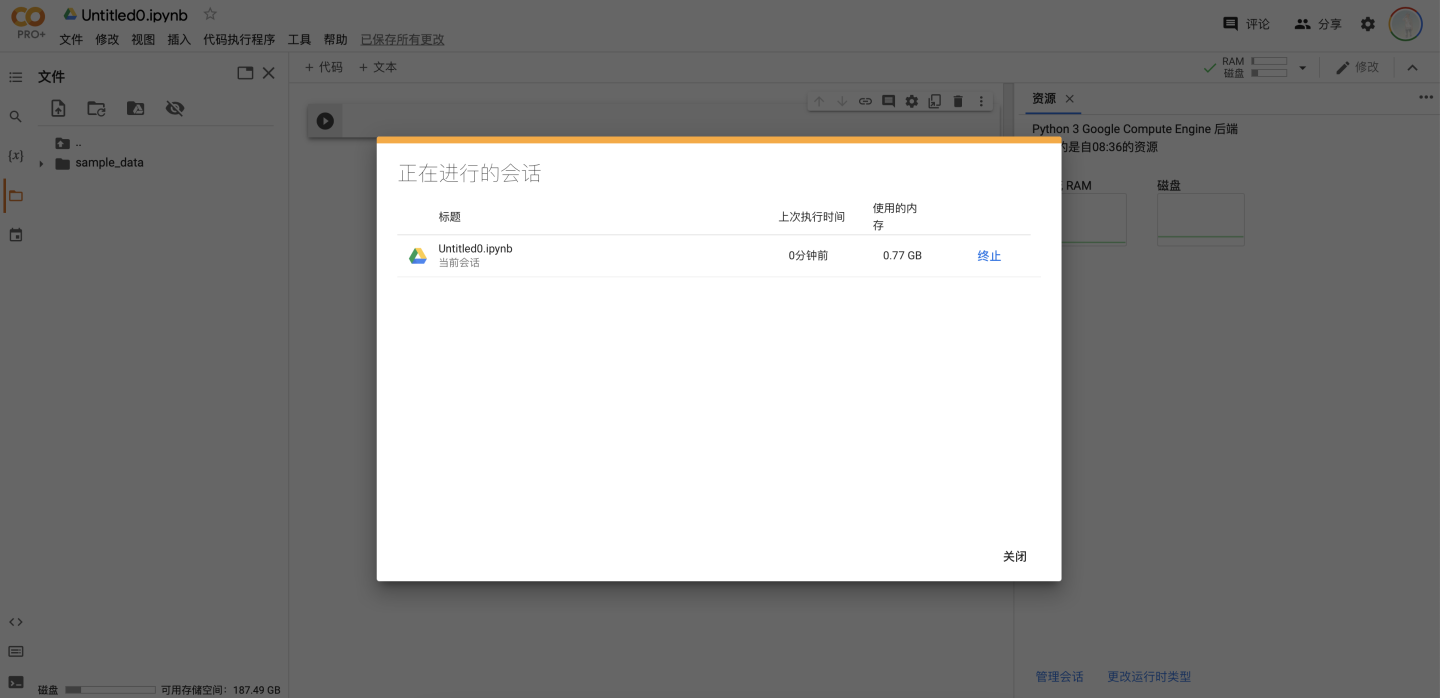Toggle hidden files visibility eye icon
Image resolution: width=1440 pixels, height=698 pixels.
[x=175, y=109]
